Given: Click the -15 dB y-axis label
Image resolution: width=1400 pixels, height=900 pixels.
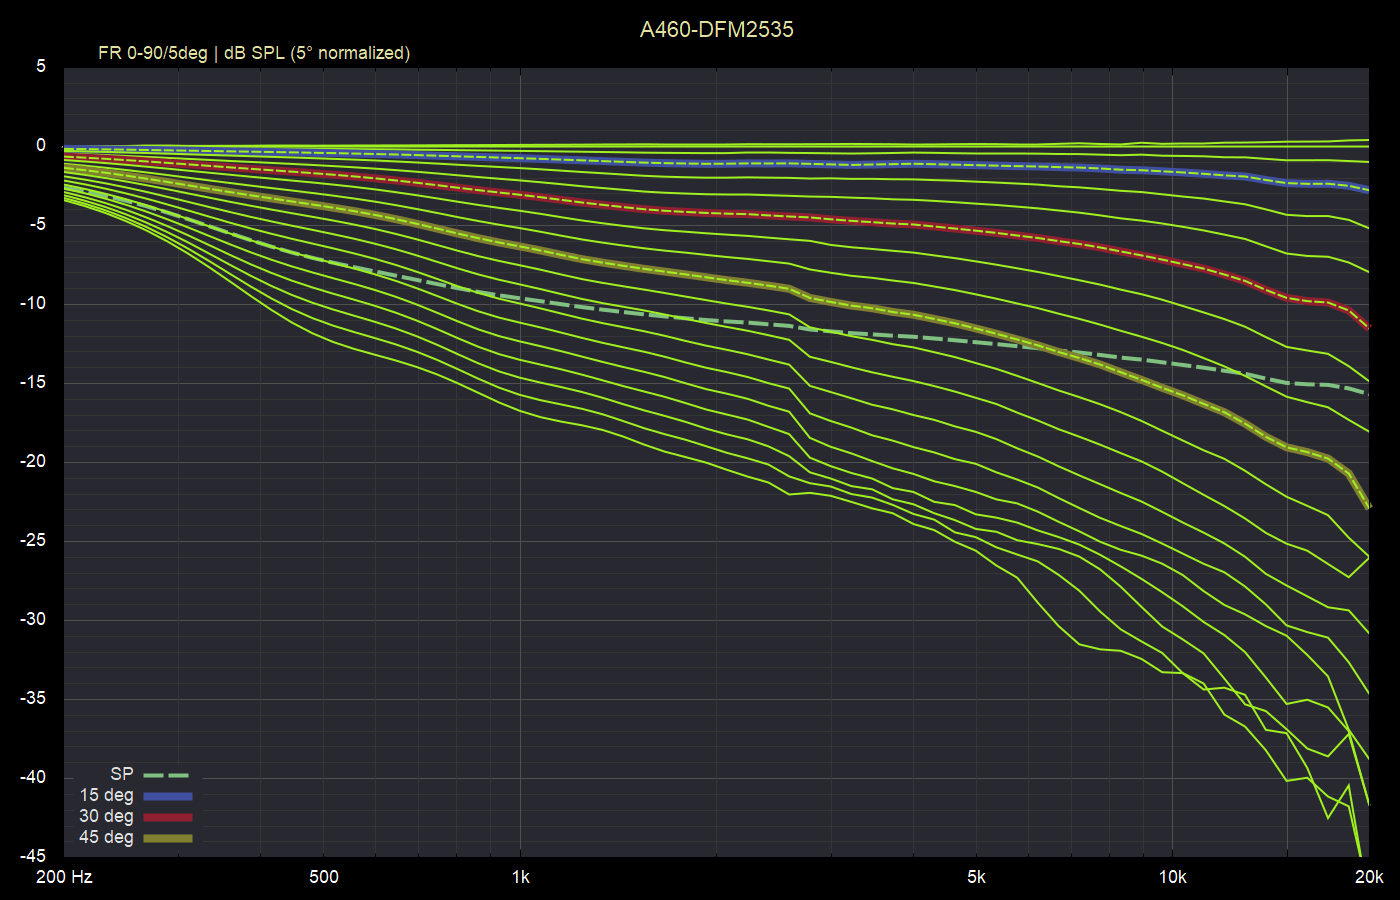Looking at the screenshot, I should [x=33, y=382].
